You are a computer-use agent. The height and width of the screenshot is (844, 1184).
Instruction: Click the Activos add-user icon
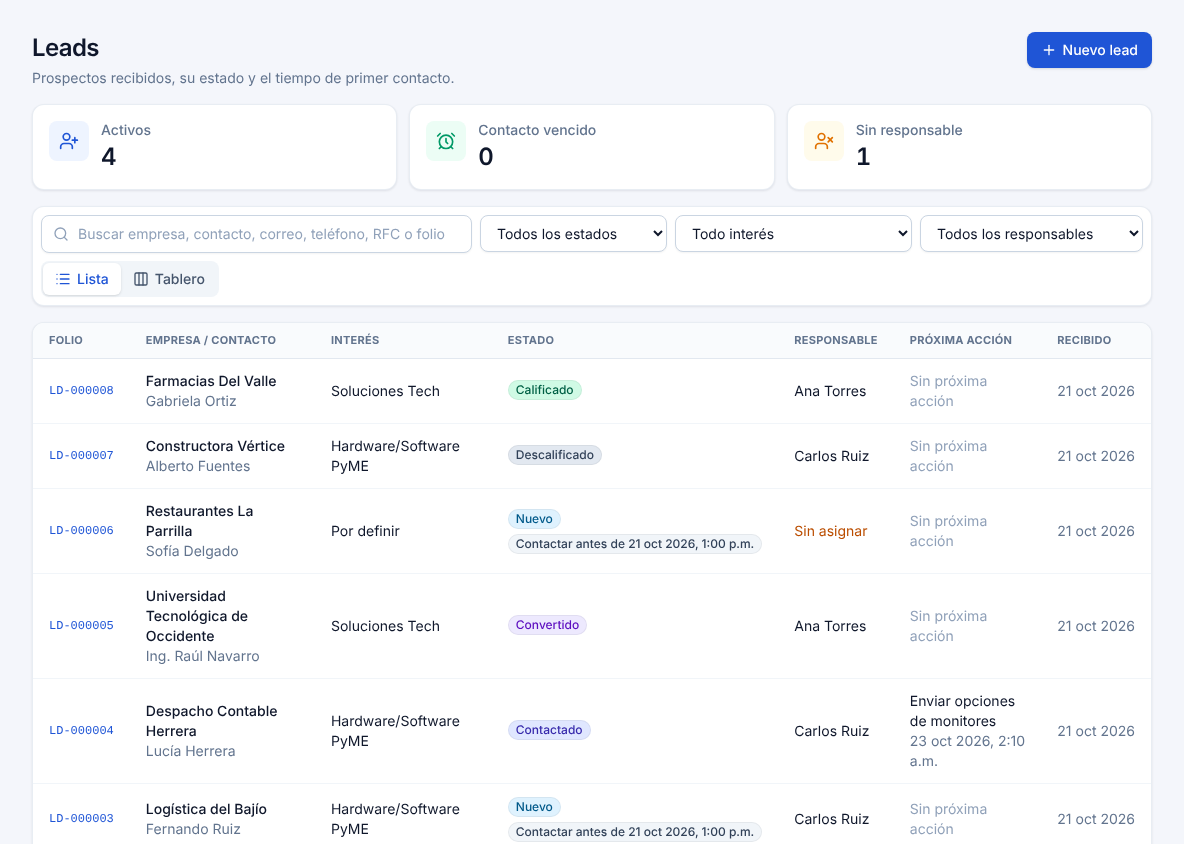69,141
